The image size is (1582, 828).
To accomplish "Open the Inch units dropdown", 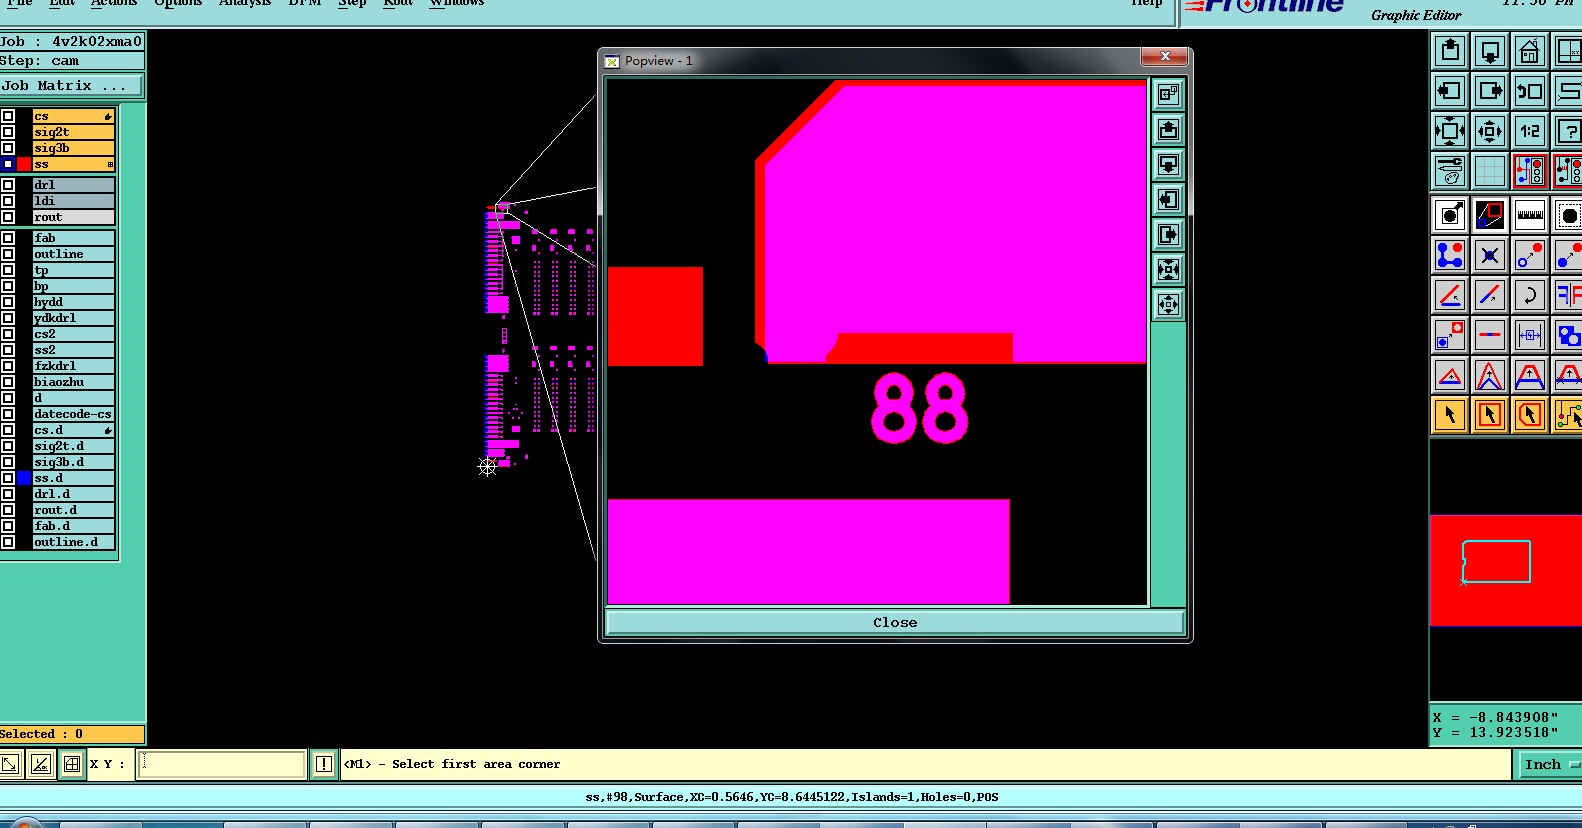I will click(1549, 764).
